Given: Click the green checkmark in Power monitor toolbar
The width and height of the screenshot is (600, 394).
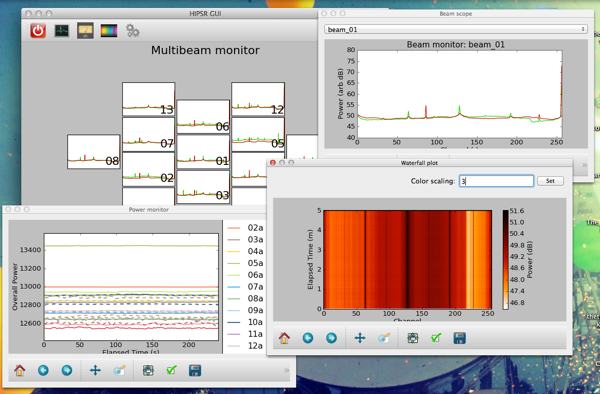Looking at the screenshot, I should 171,370.
